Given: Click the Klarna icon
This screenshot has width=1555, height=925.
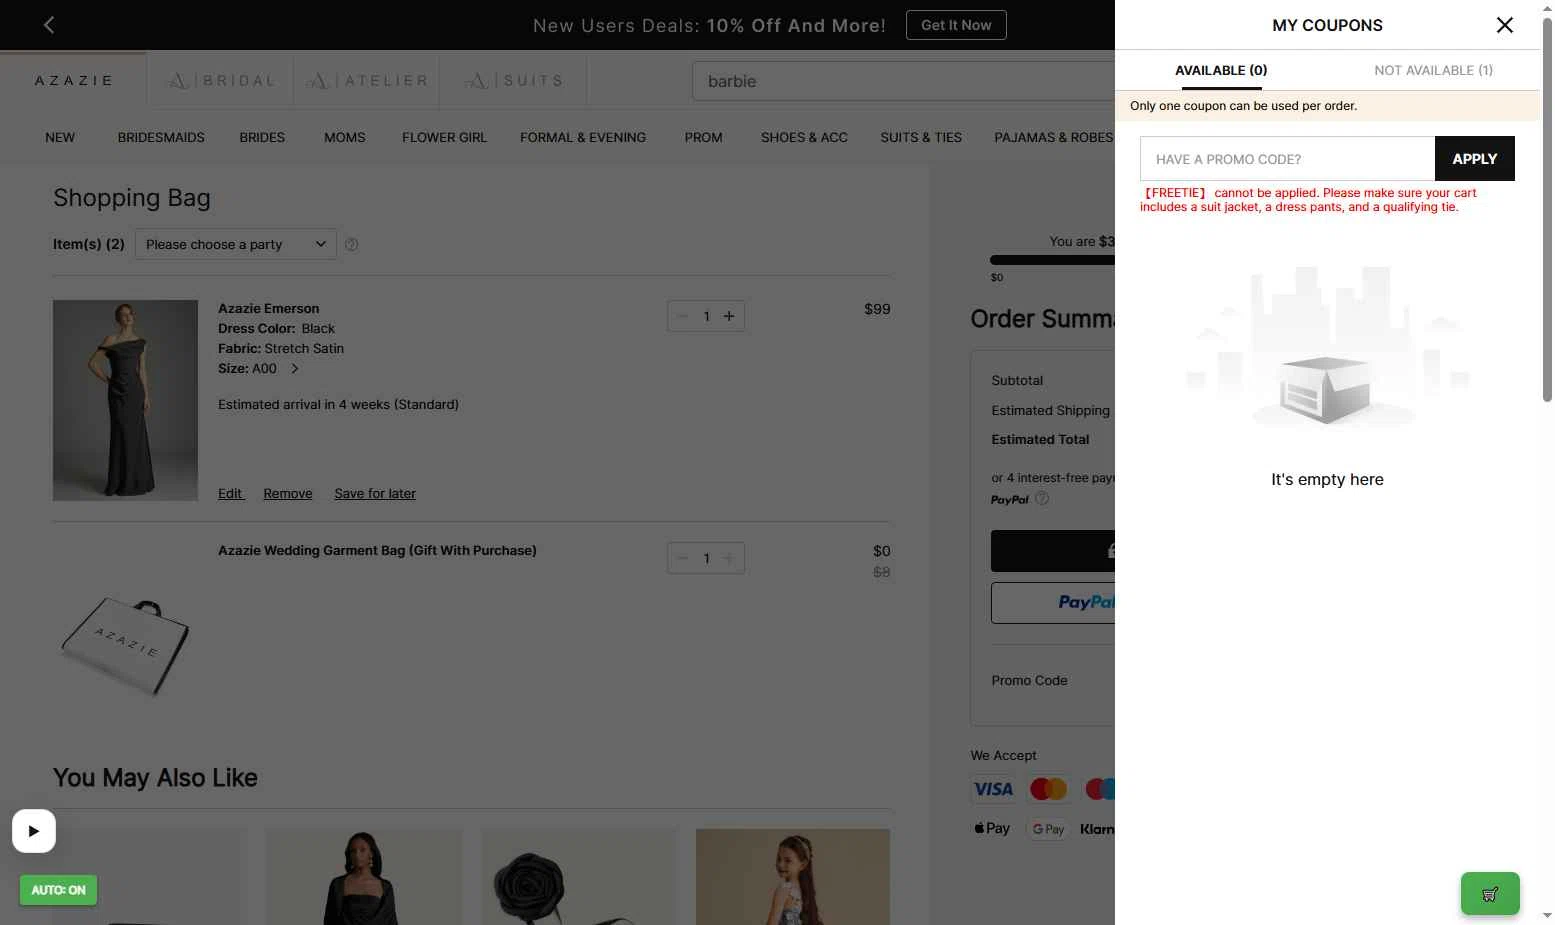Looking at the screenshot, I should pos(1097,829).
